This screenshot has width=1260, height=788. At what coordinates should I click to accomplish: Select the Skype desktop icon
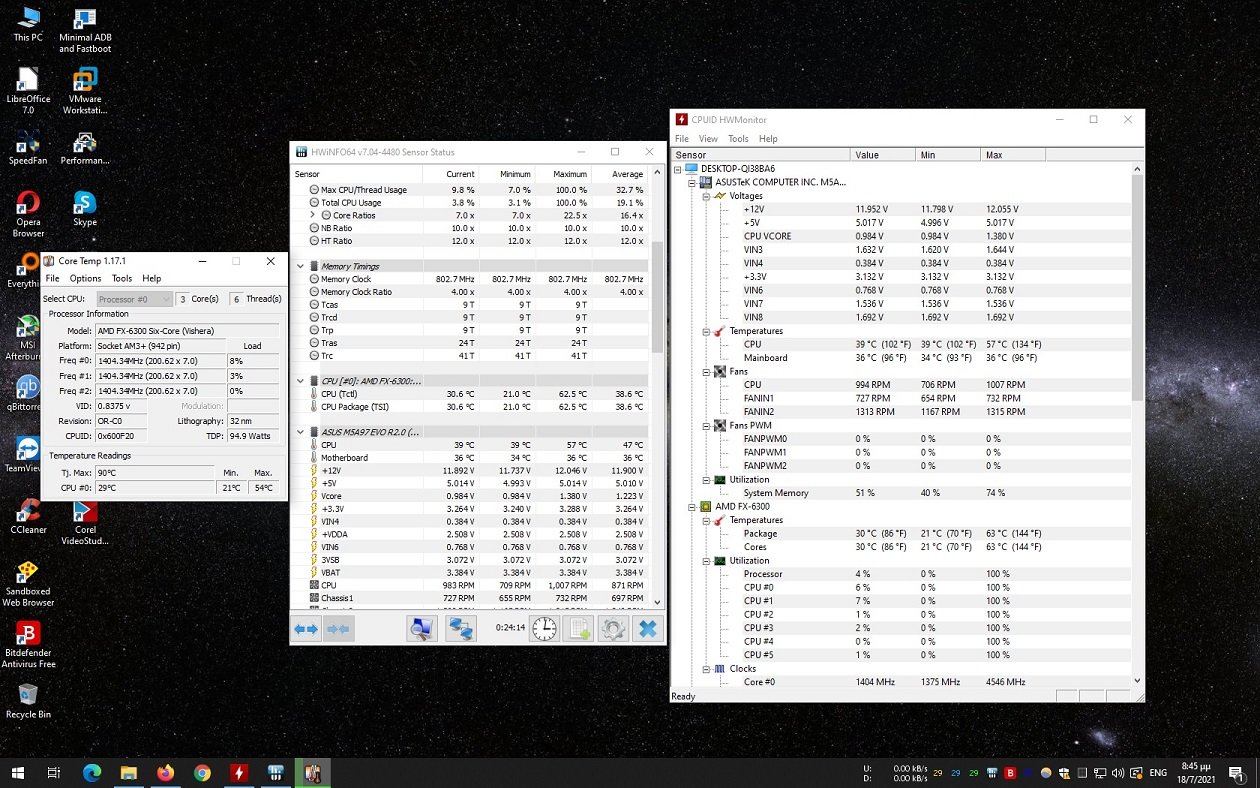point(85,208)
